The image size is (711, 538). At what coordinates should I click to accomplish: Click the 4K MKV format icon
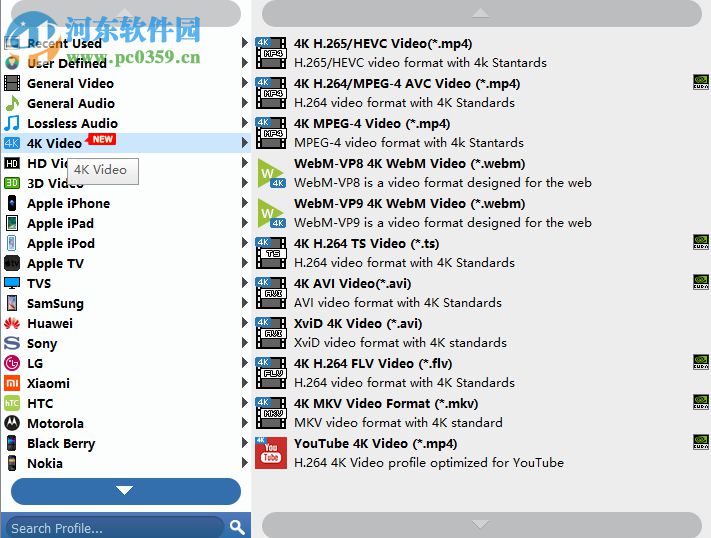271,413
